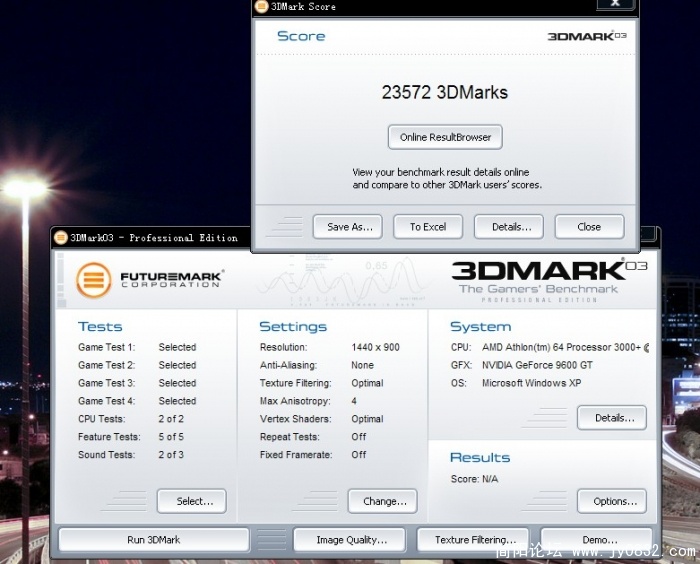
Task: Start benchmark with Run 3DMark
Action: [x=154, y=540]
